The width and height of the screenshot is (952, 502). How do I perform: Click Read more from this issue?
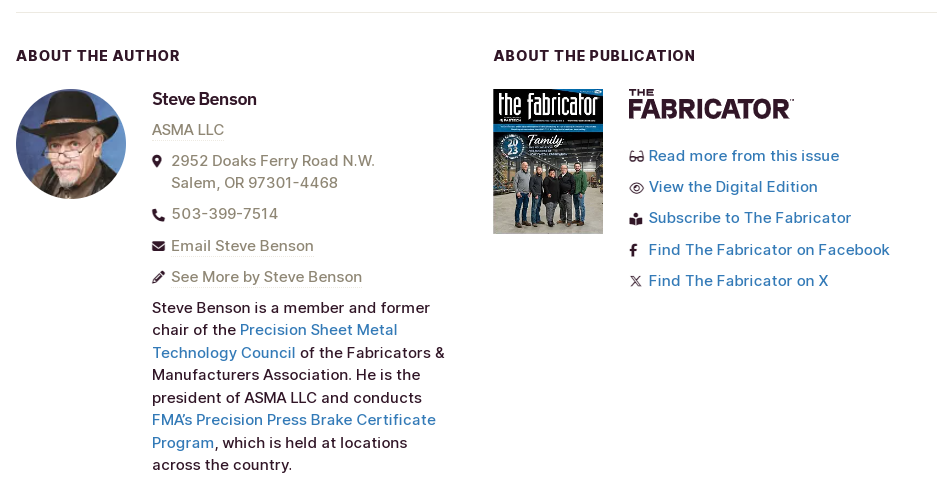pyautogui.click(x=744, y=156)
